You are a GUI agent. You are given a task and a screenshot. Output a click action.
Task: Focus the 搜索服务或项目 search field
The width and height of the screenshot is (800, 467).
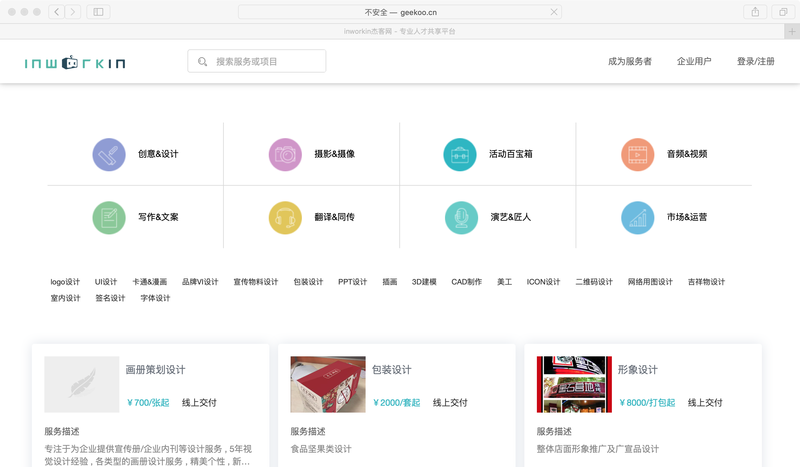click(257, 61)
